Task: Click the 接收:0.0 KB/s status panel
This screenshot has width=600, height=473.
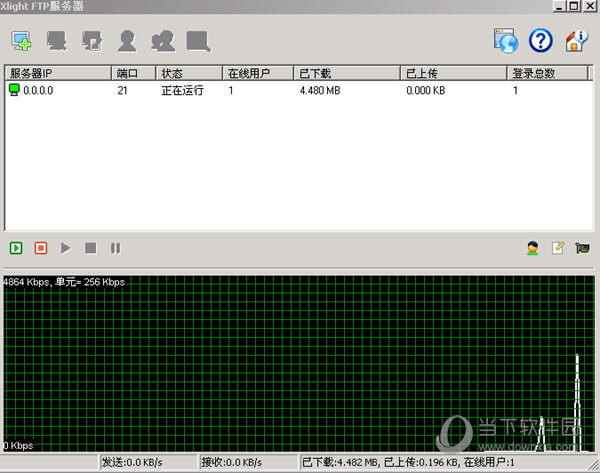Action: pyautogui.click(x=249, y=462)
